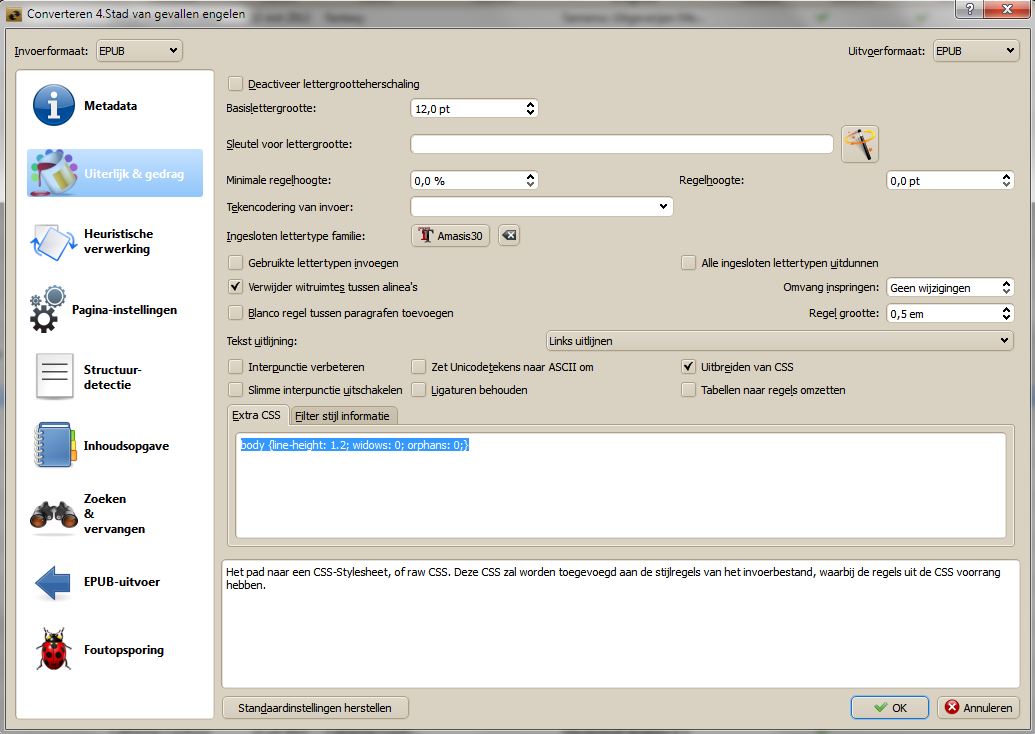This screenshot has width=1035, height=734.
Task: Select the Uiterlijk & gedrag paint icon
Action: click(53, 173)
